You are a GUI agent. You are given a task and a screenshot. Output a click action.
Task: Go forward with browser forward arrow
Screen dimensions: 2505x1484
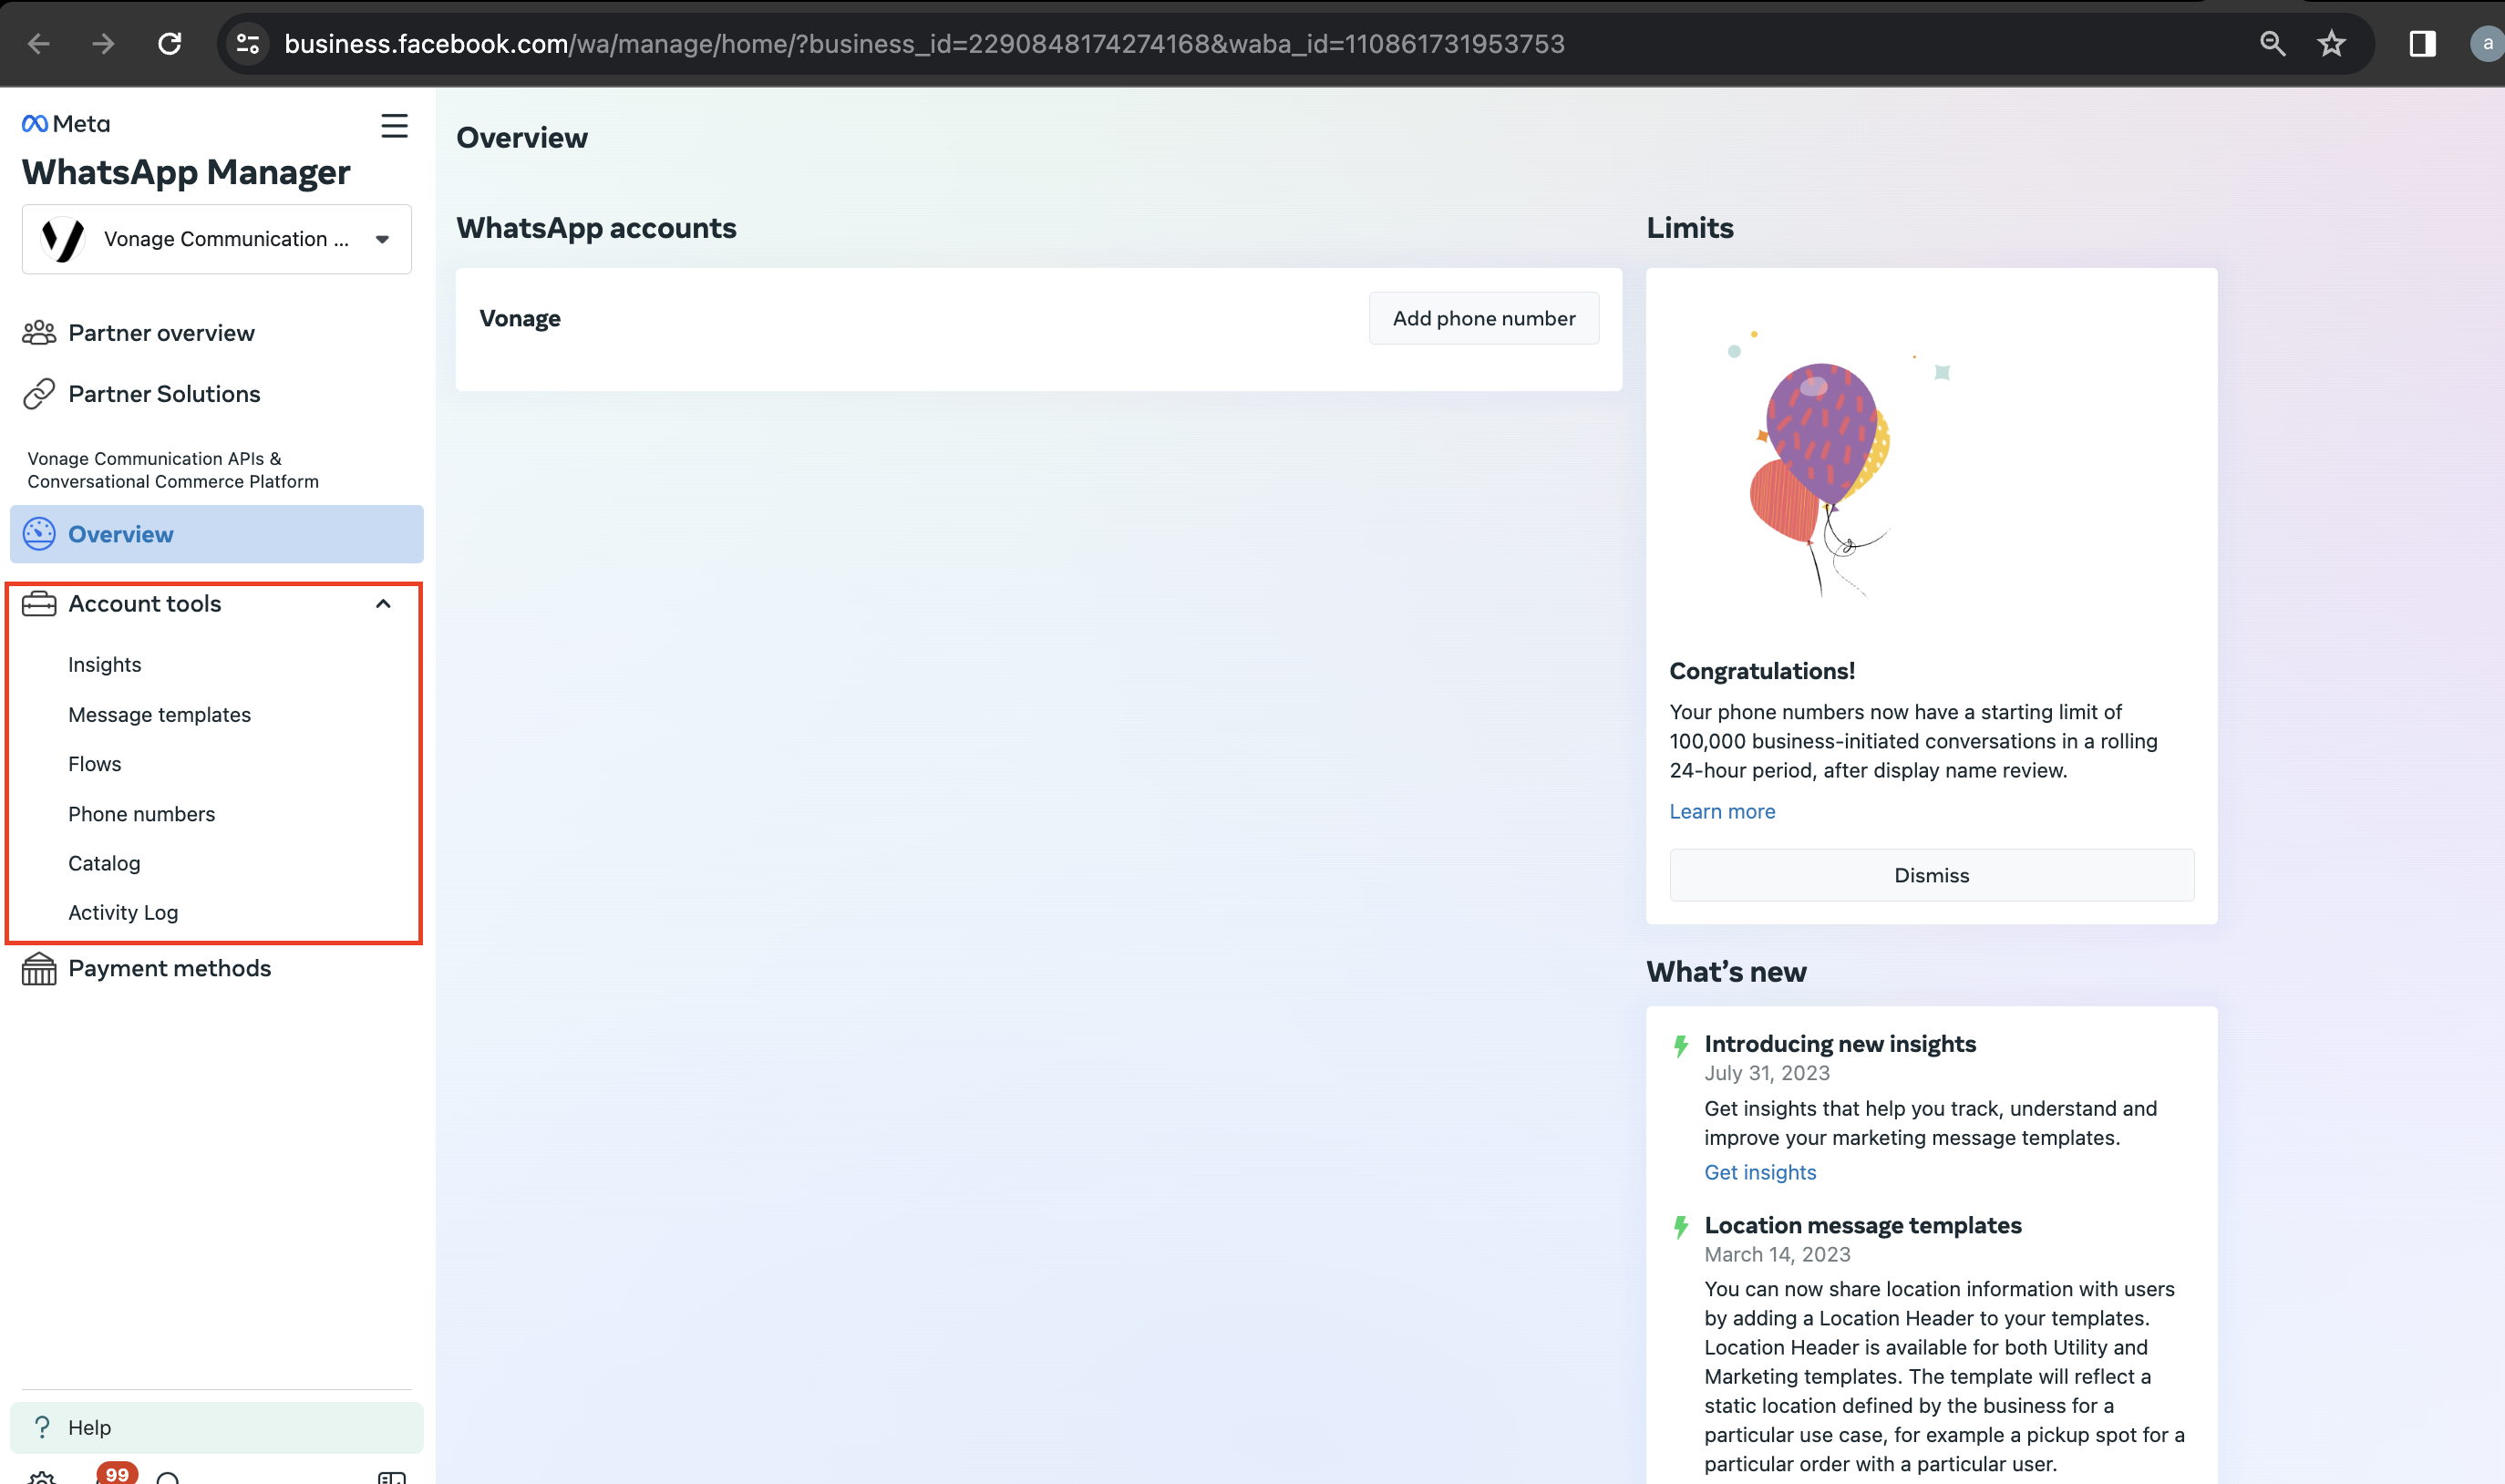pos(103,43)
